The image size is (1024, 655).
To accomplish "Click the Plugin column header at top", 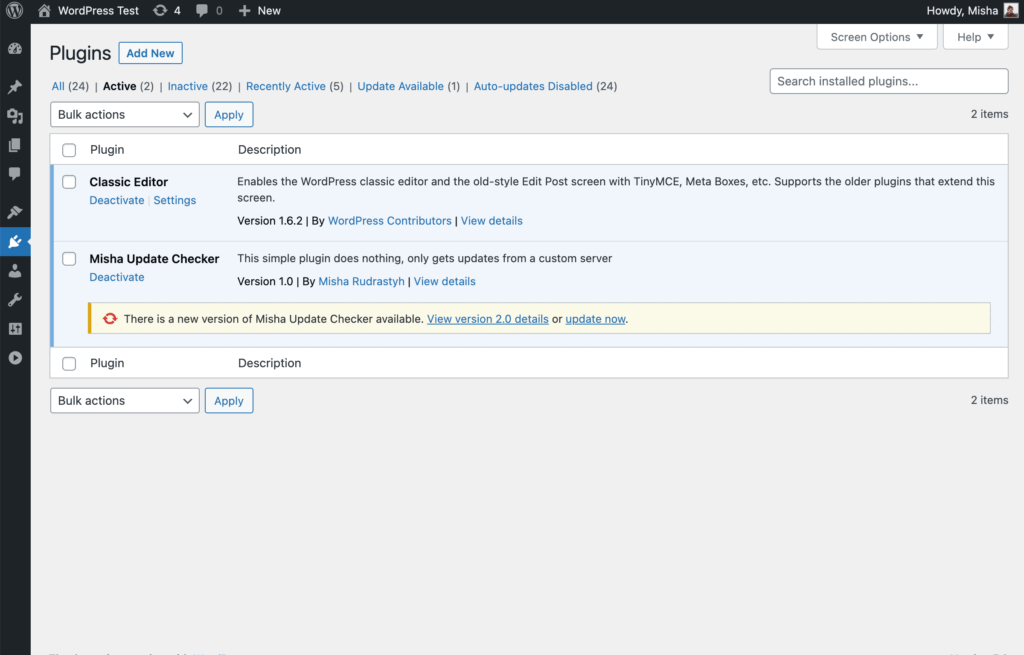I will [x=107, y=150].
